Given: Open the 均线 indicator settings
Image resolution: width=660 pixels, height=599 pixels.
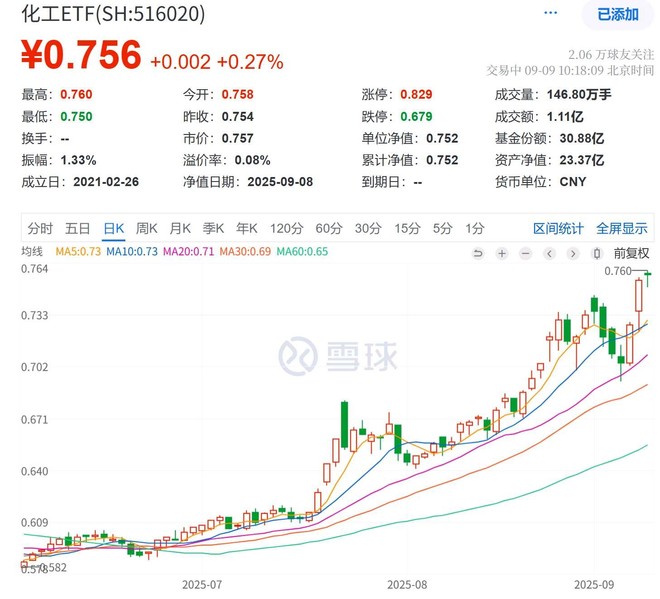Looking at the screenshot, I should click(x=32, y=252).
